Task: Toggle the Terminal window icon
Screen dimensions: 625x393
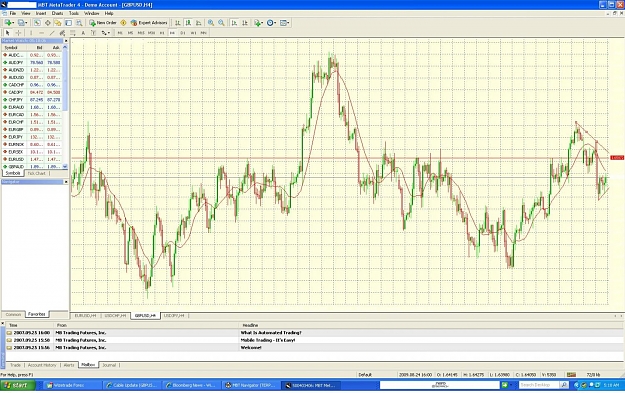Action: 69,23
